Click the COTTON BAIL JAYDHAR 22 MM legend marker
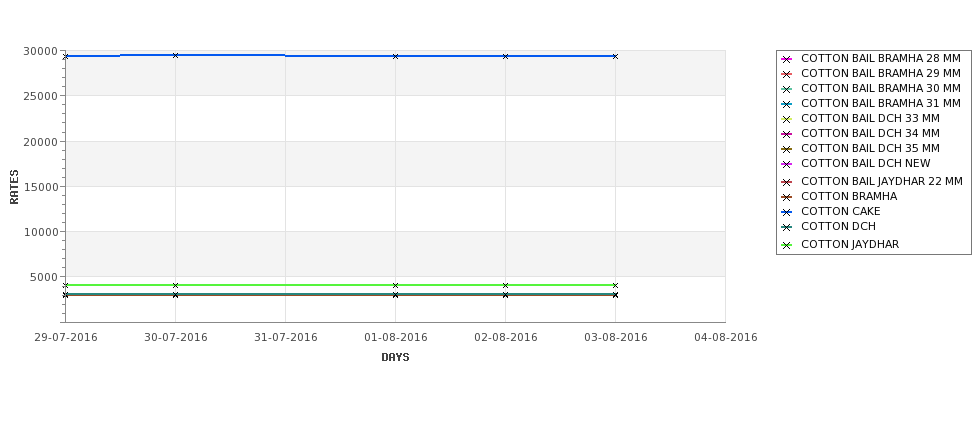975x429 pixels. [x=787, y=182]
